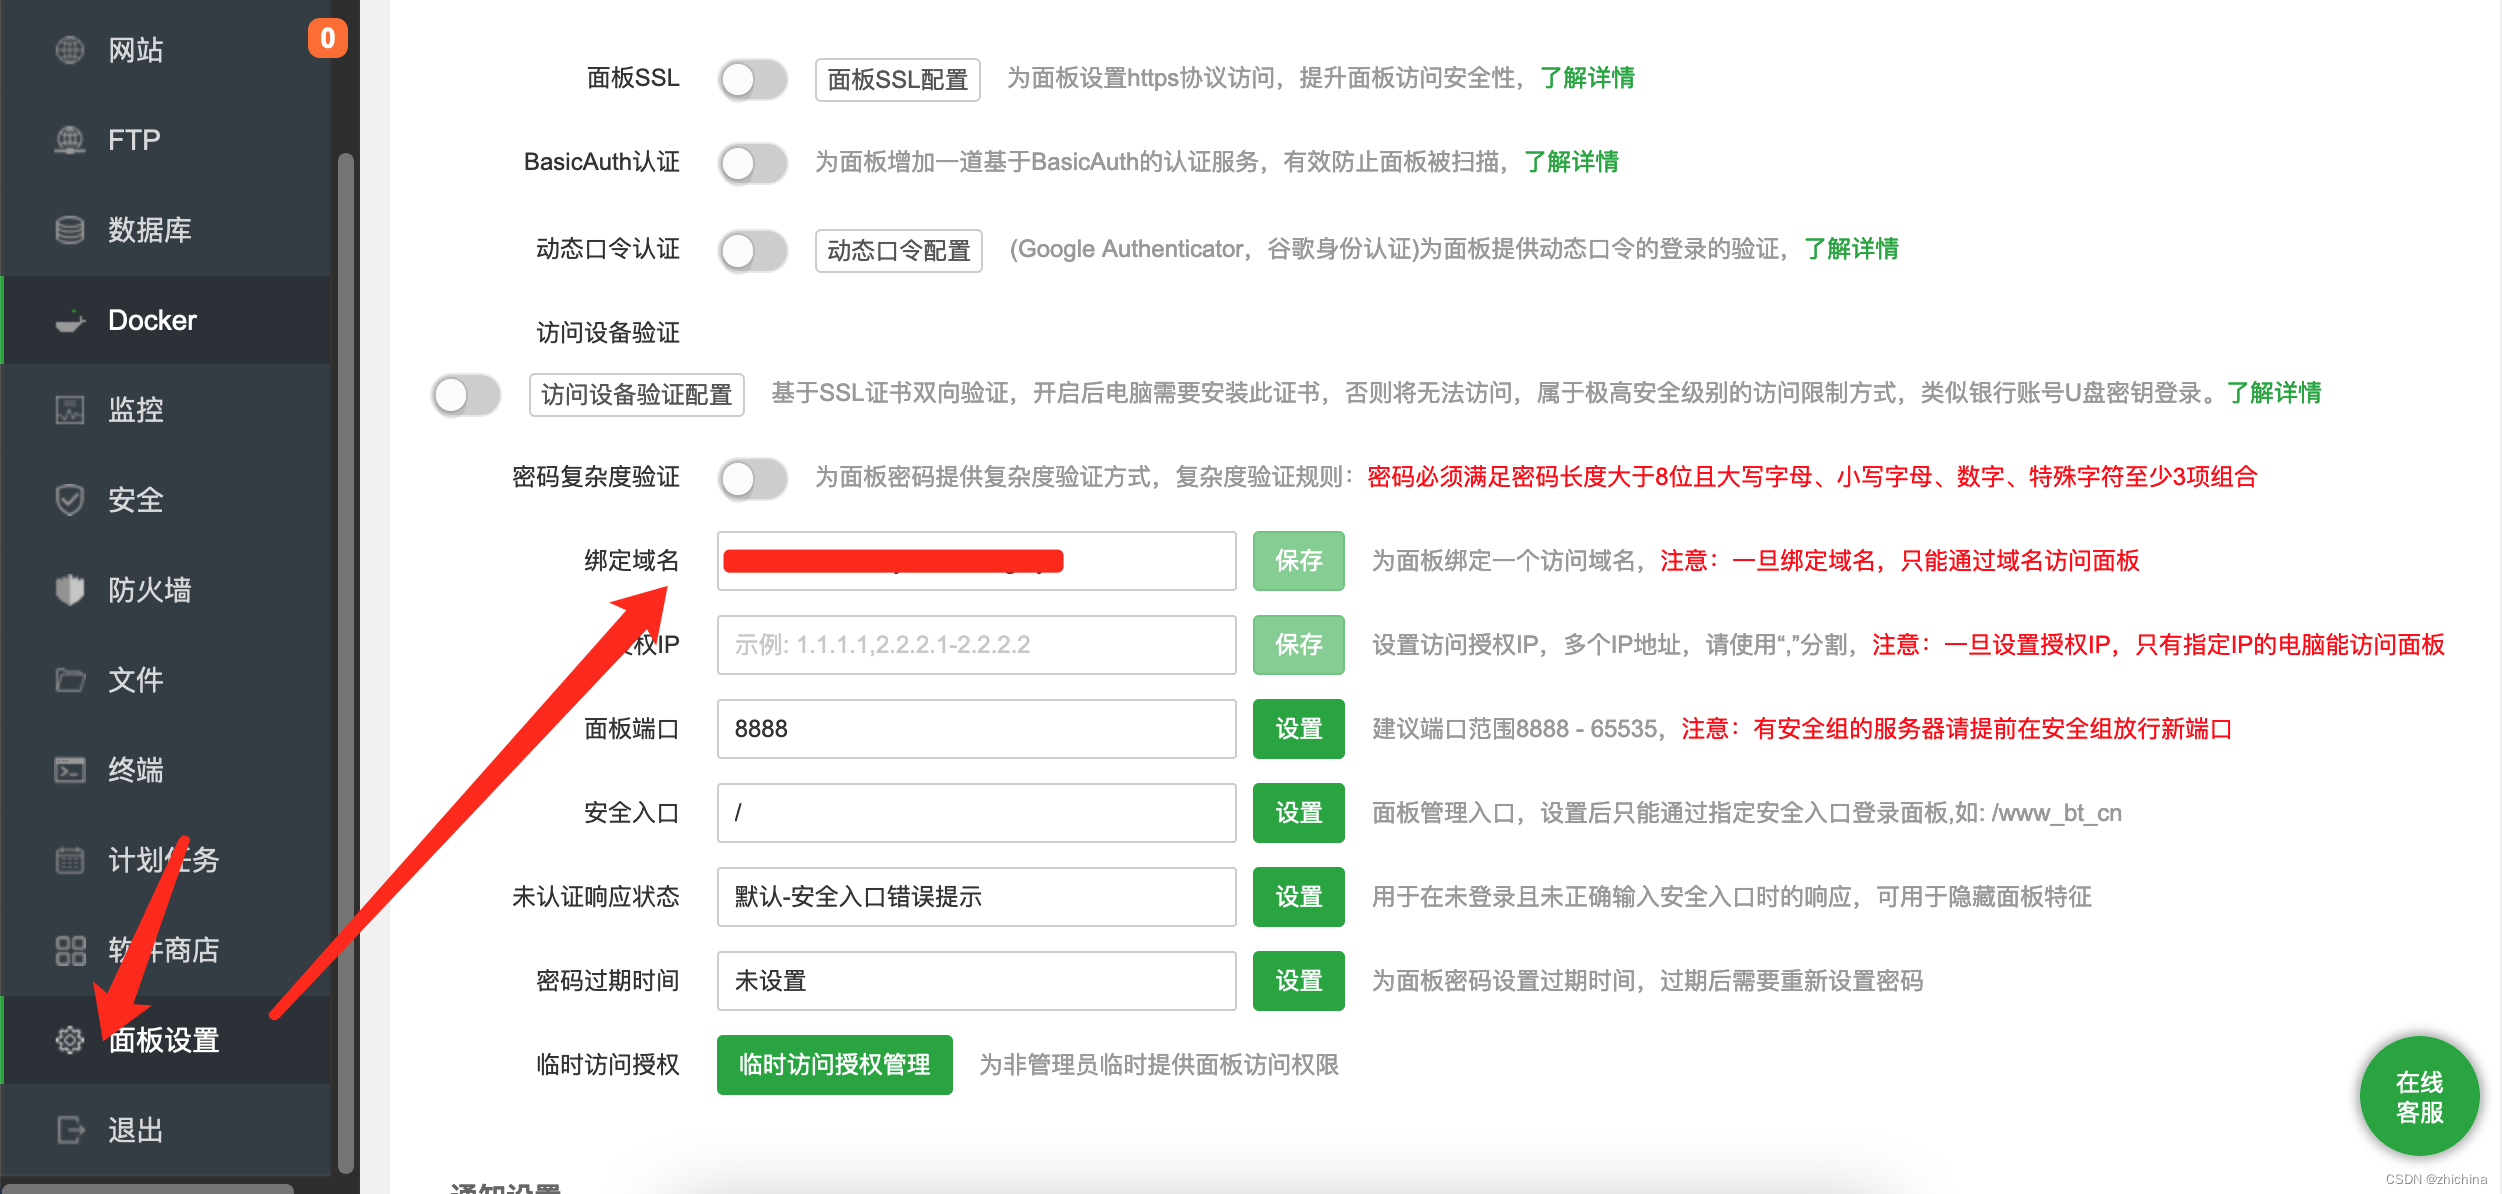The width and height of the screenshot is (2502, 1194).
Task: Toggle the 面板SSL switch
Action: [753, 79]
